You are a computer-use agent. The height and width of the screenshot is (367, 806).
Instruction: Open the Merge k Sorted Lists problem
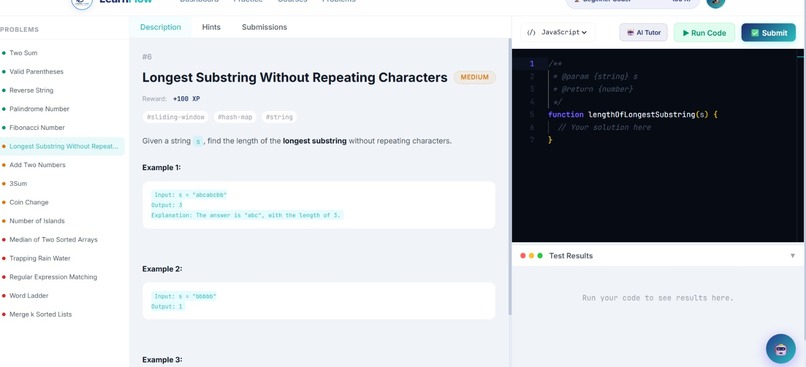tap(62, 315)
